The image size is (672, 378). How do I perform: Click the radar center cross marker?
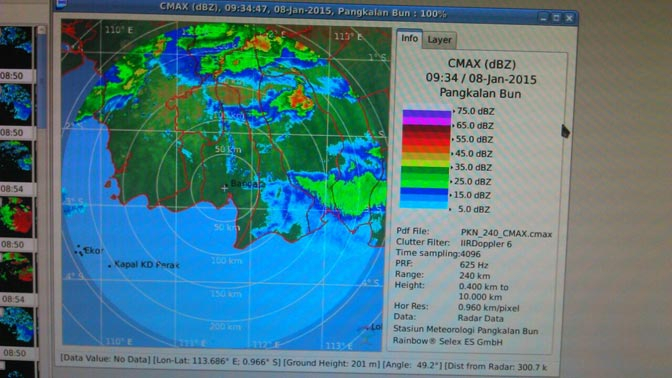tap(225, 188)
